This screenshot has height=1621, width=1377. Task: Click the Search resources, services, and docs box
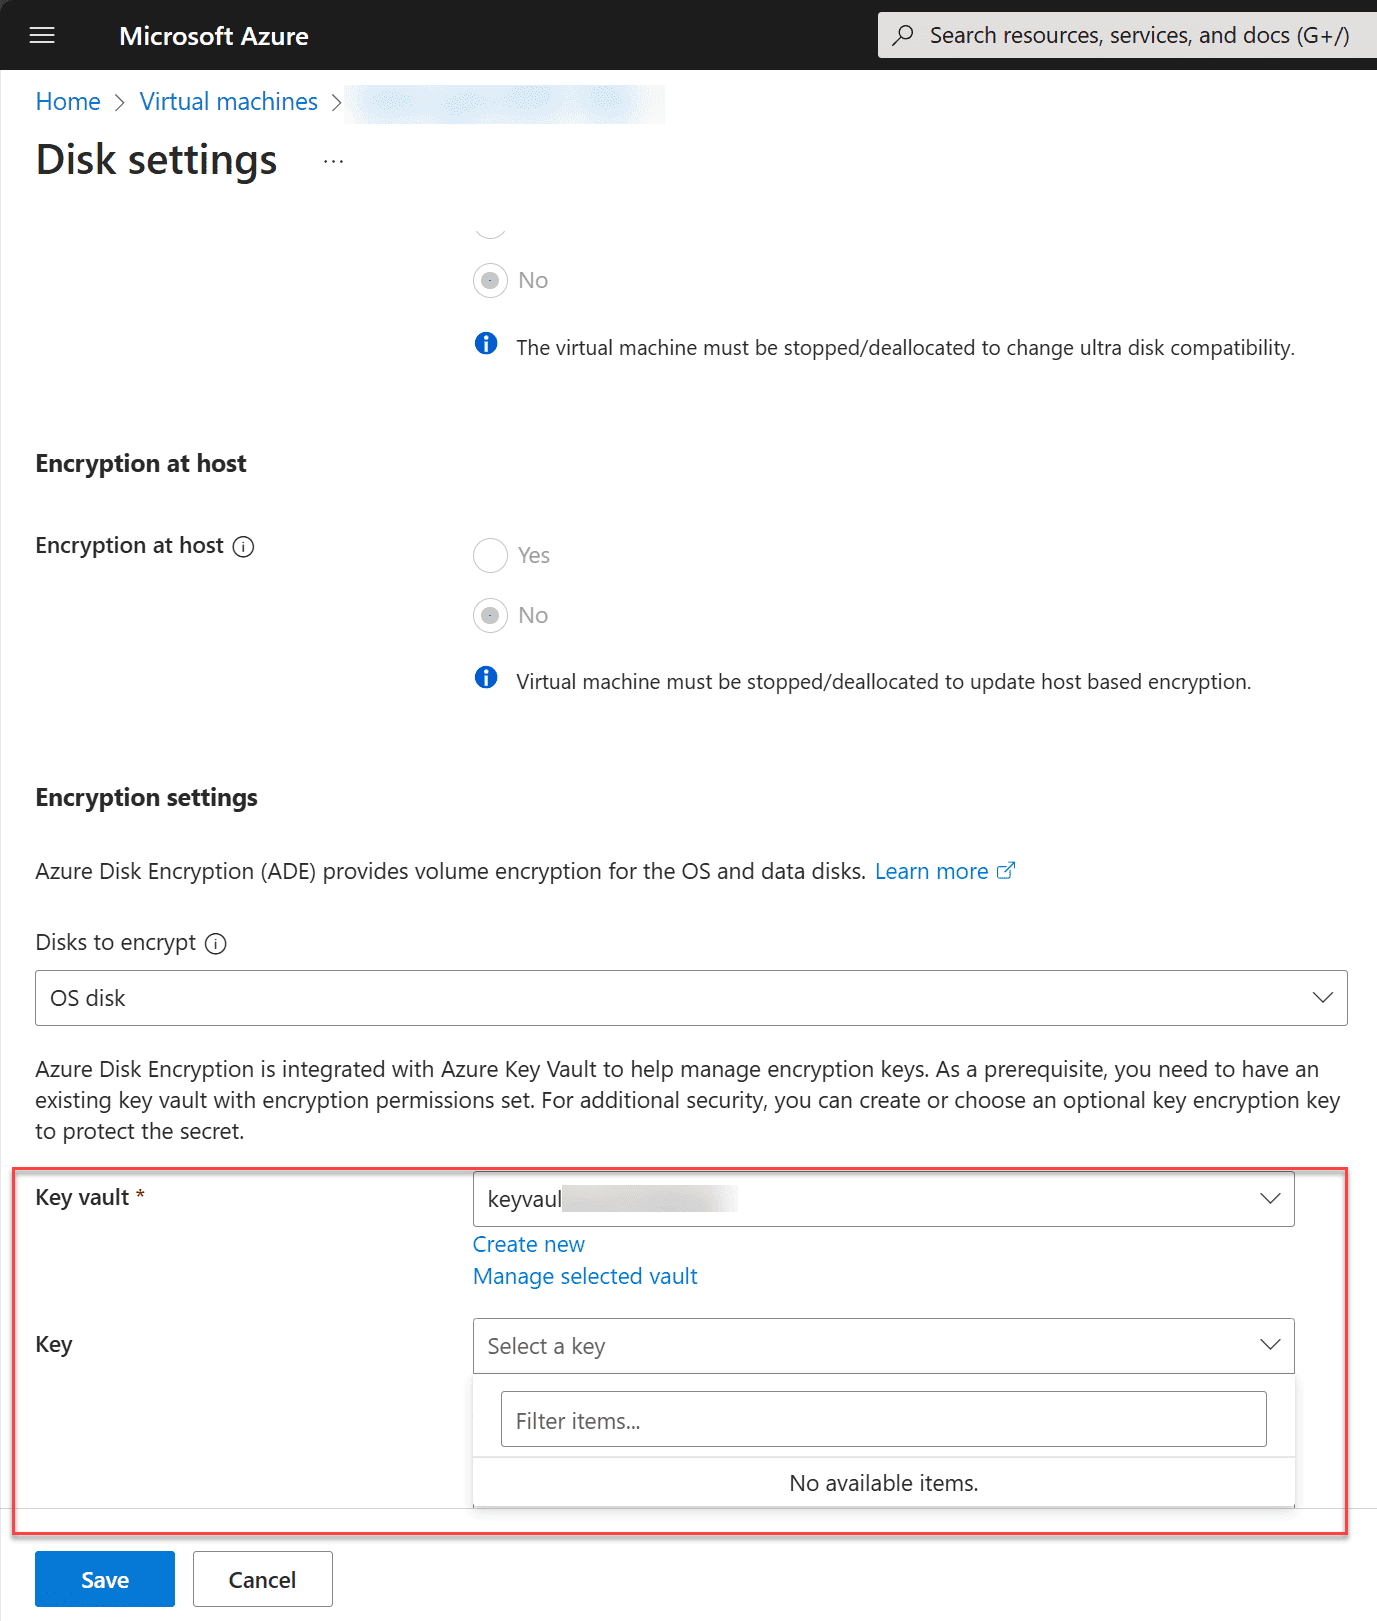coord(1127,35)
